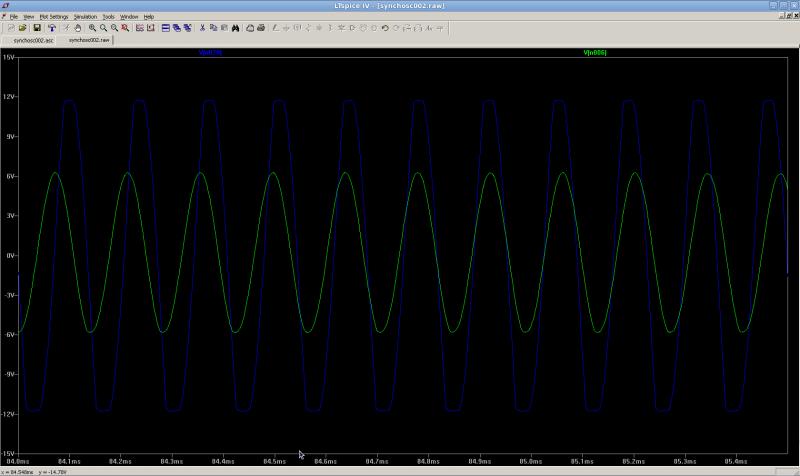The height and width of the screenshot is (476, 800).
Task: Select the Zoom In magnifier tool
Action: pos(92,28)
